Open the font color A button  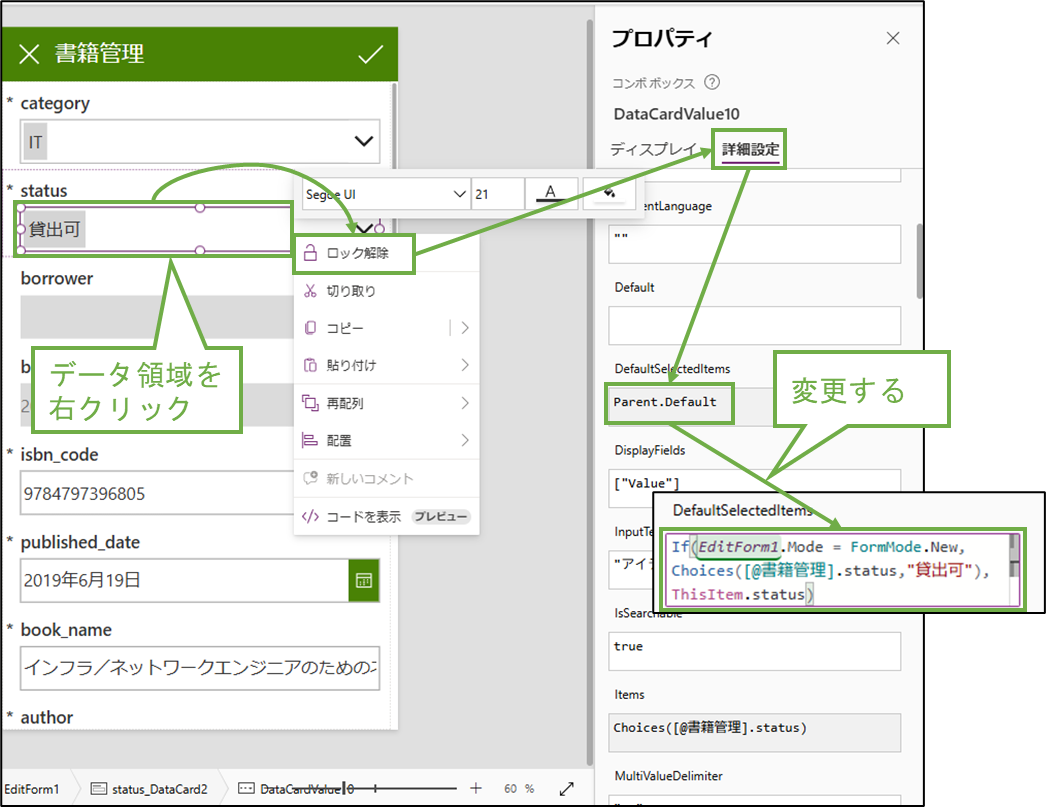pos(550,193)
